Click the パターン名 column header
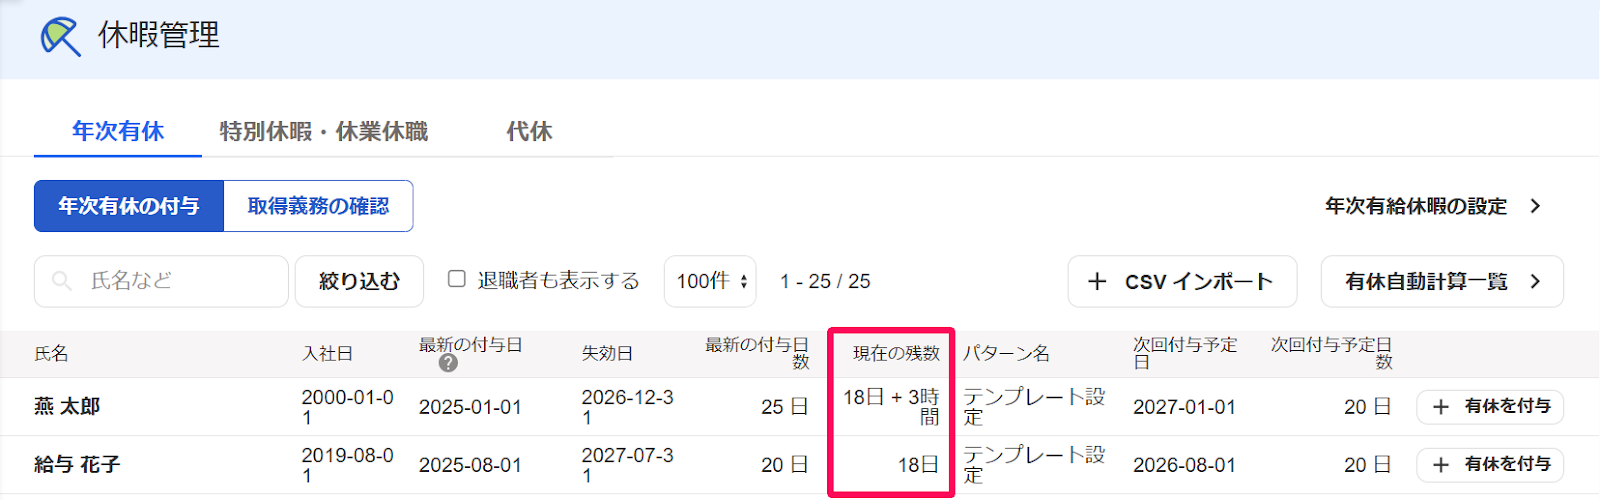Image resolution: width=1600 pixels, height=500 pixels. [1006, 354]
